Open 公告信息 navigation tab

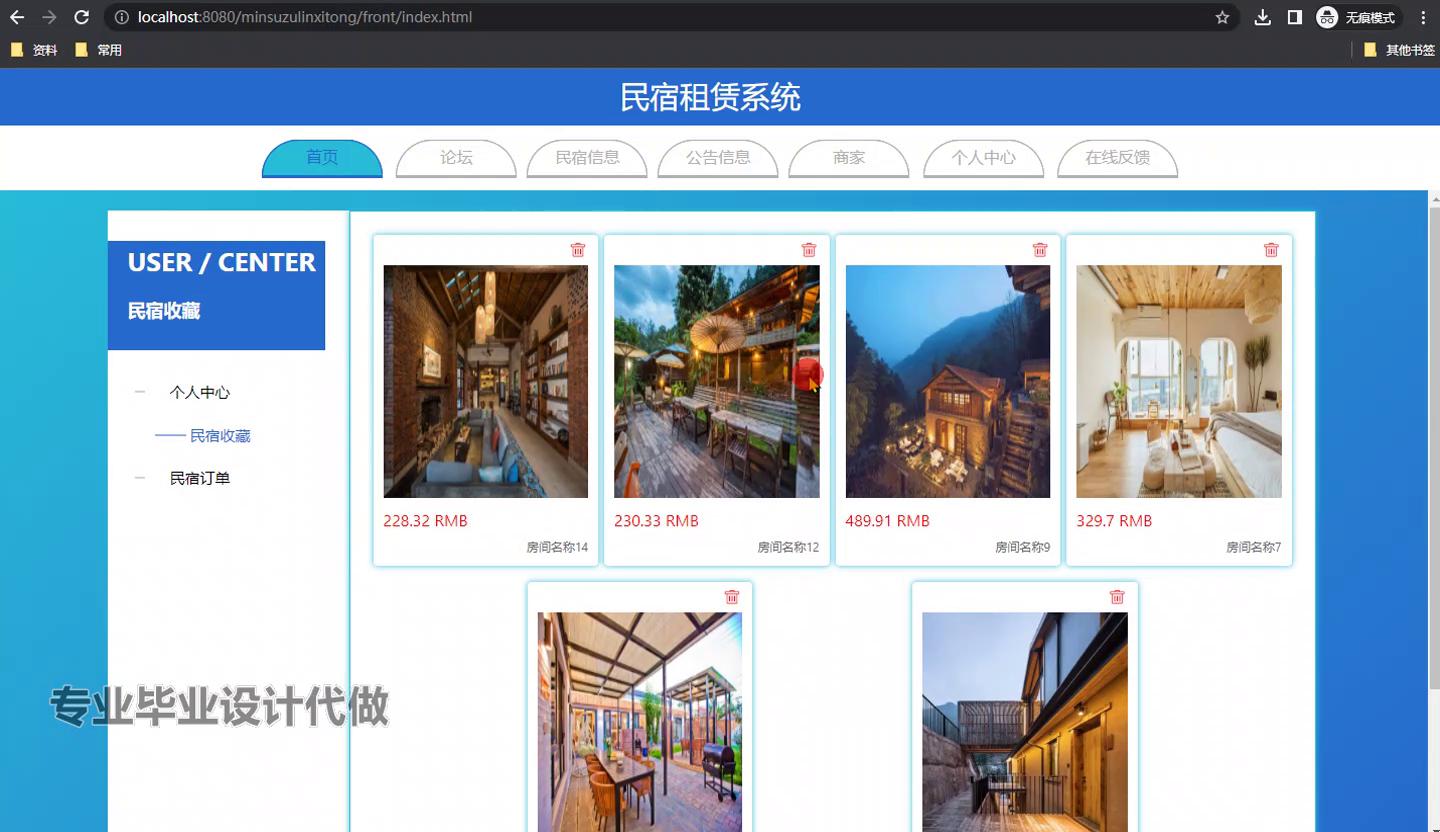[x=718, y=158]
